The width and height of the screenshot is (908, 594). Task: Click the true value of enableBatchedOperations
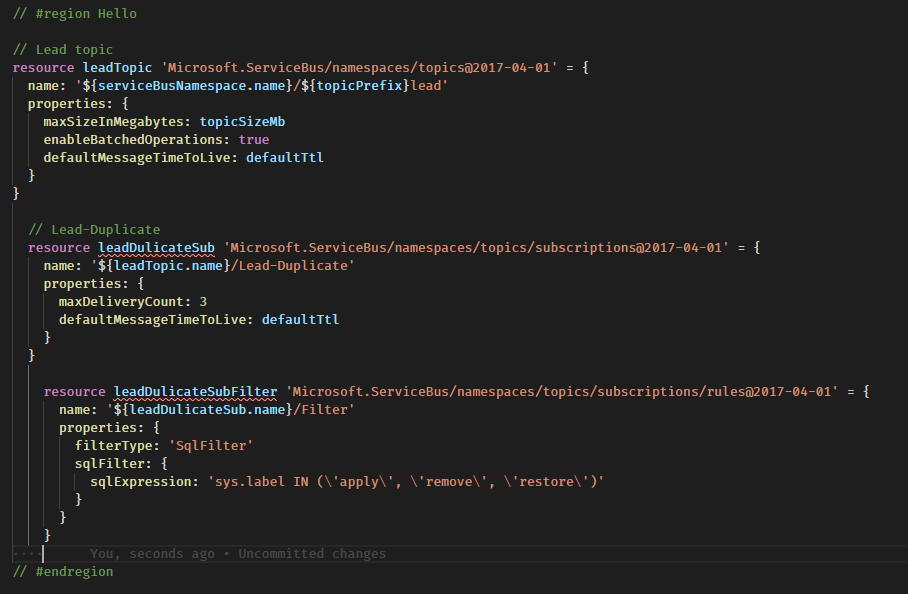[x=253, y=139]
